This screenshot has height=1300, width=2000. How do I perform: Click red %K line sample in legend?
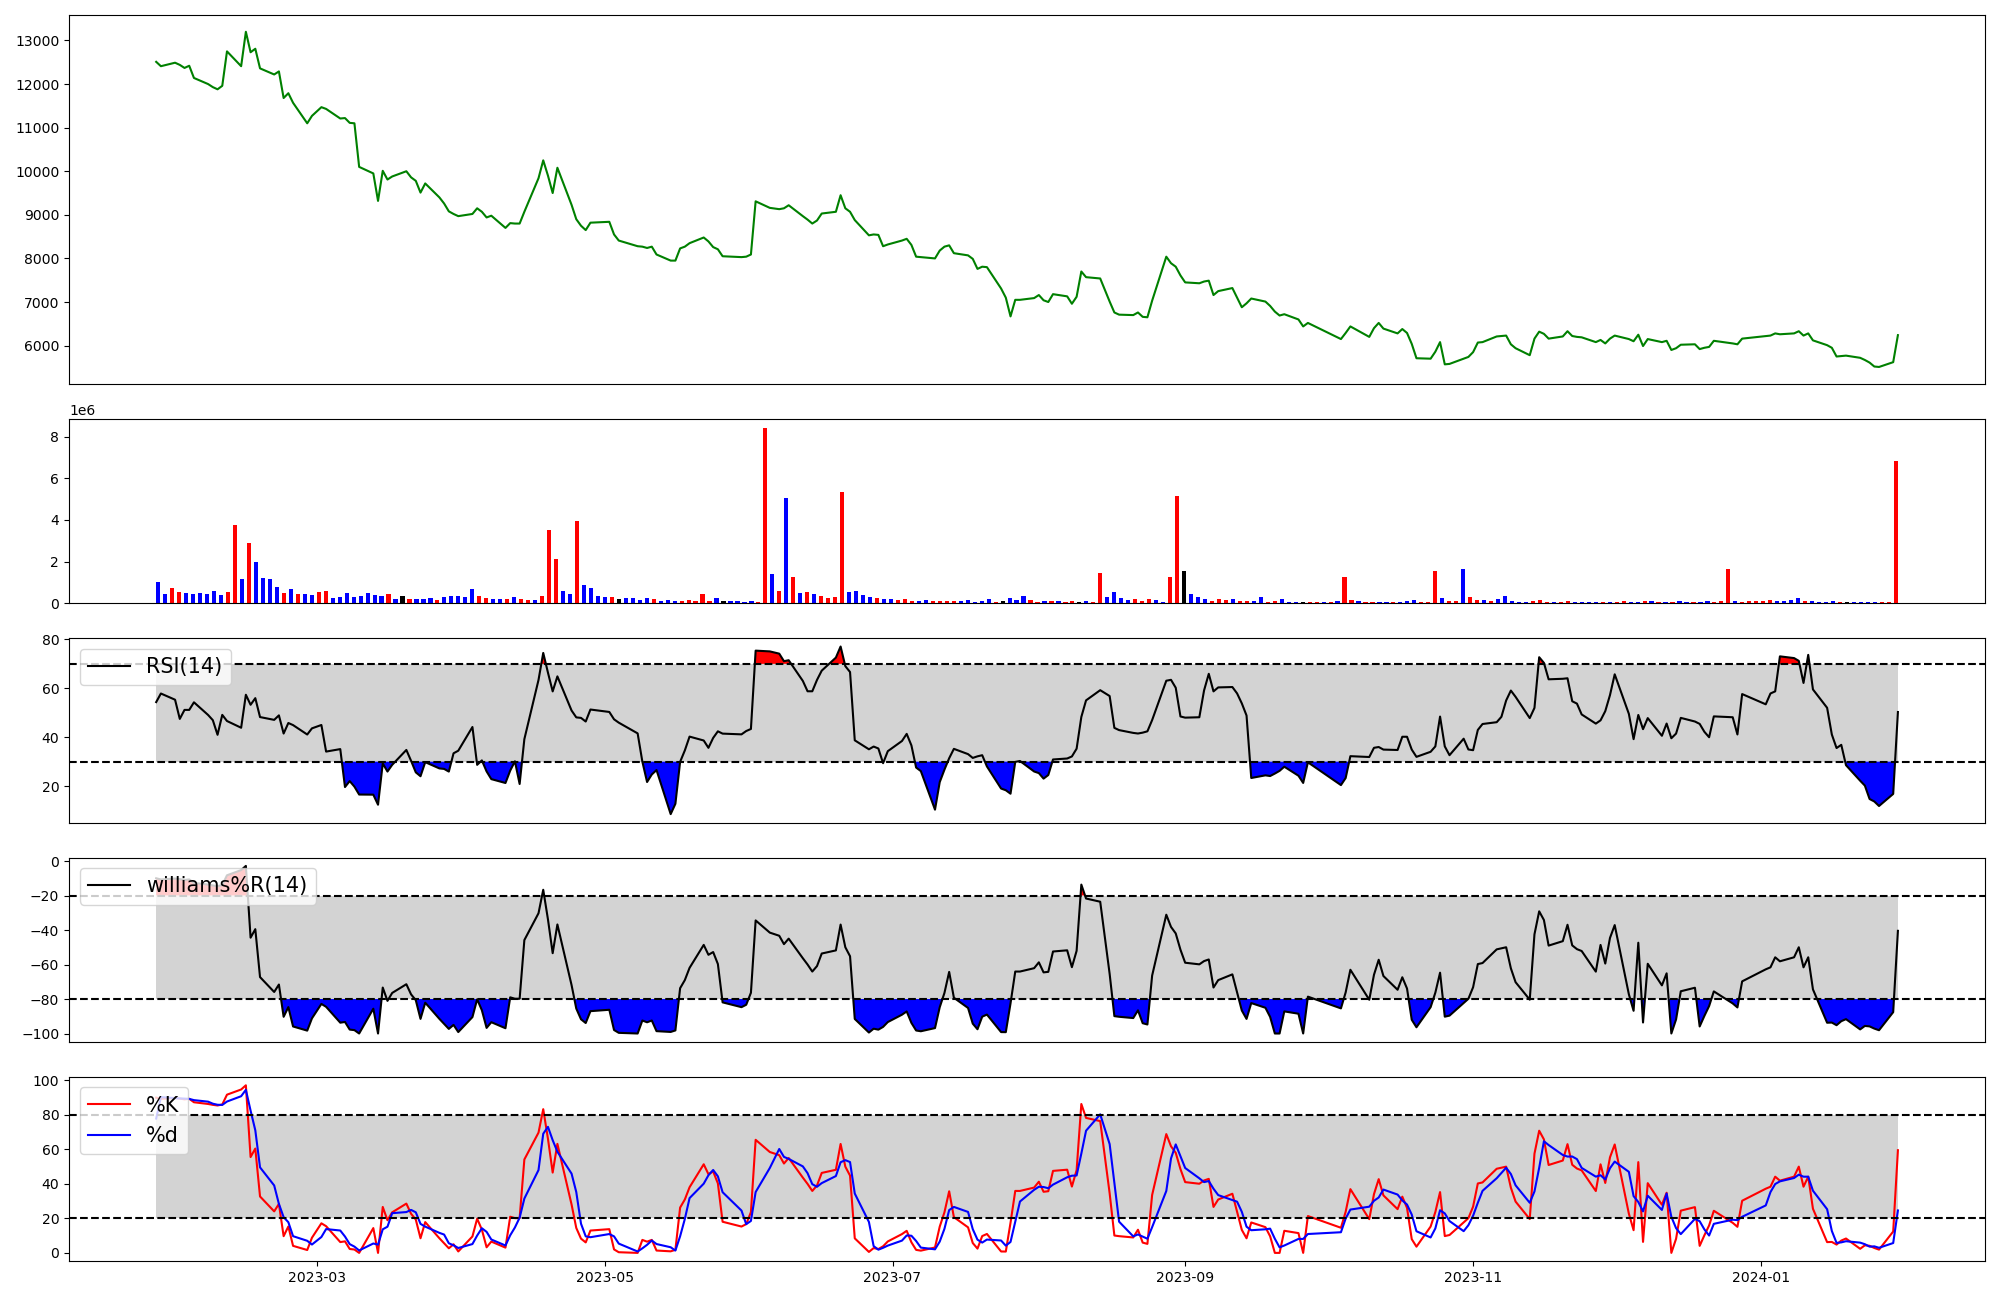tap(109, 1104)
